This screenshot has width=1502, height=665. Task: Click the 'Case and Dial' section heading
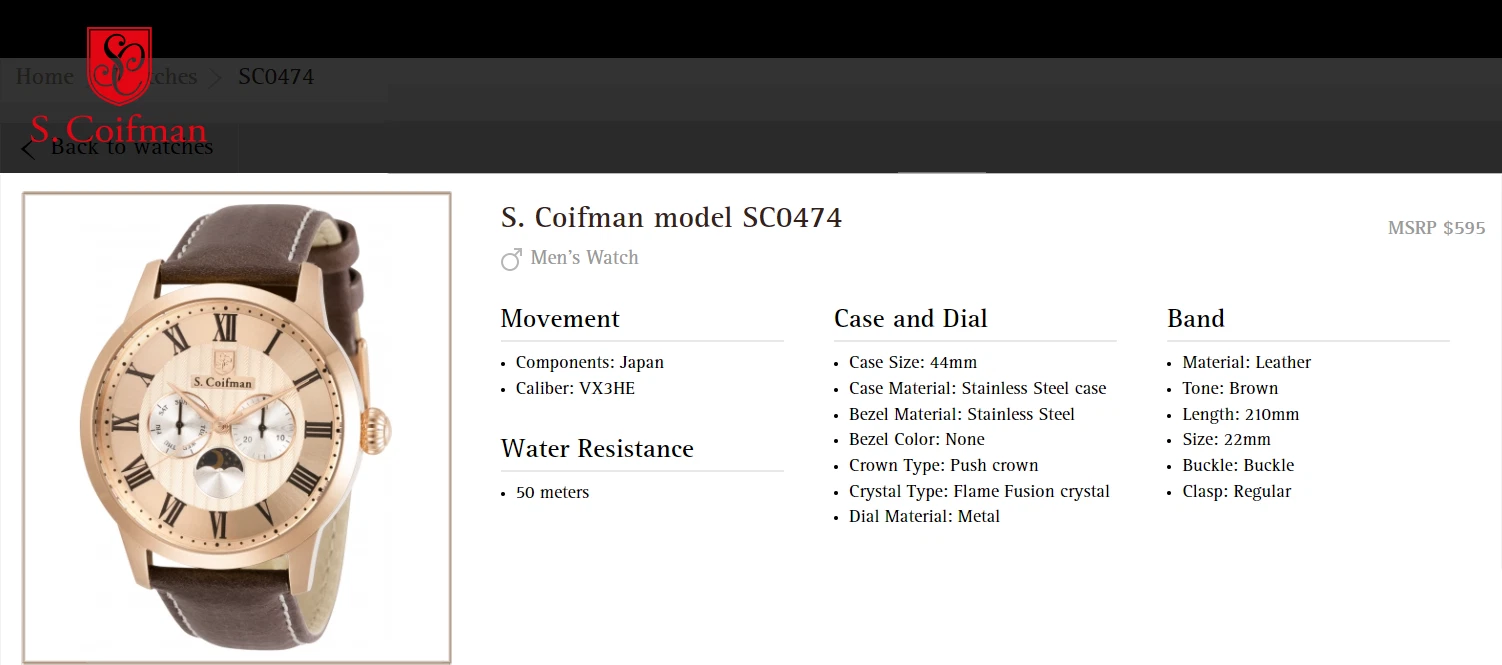[x=910, y=319]
